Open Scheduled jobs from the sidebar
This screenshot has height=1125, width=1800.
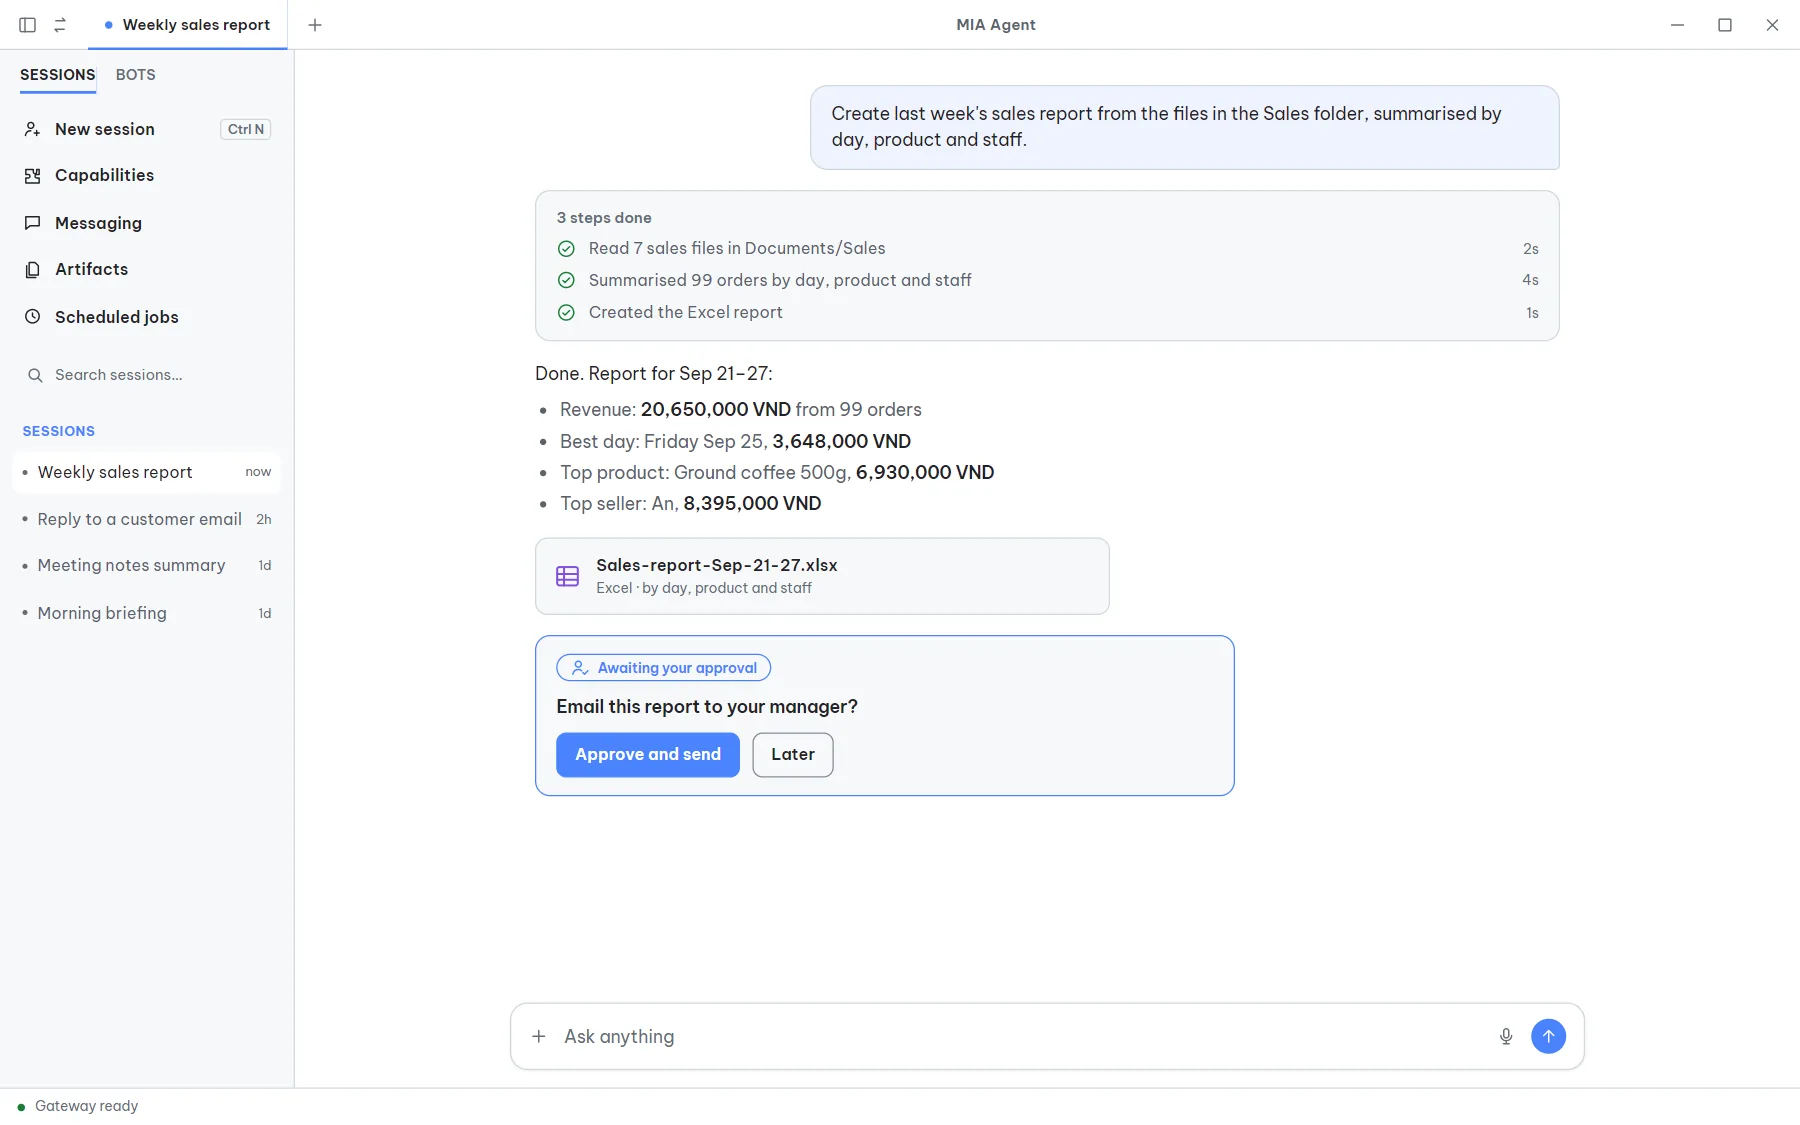(x=146, y=317)
